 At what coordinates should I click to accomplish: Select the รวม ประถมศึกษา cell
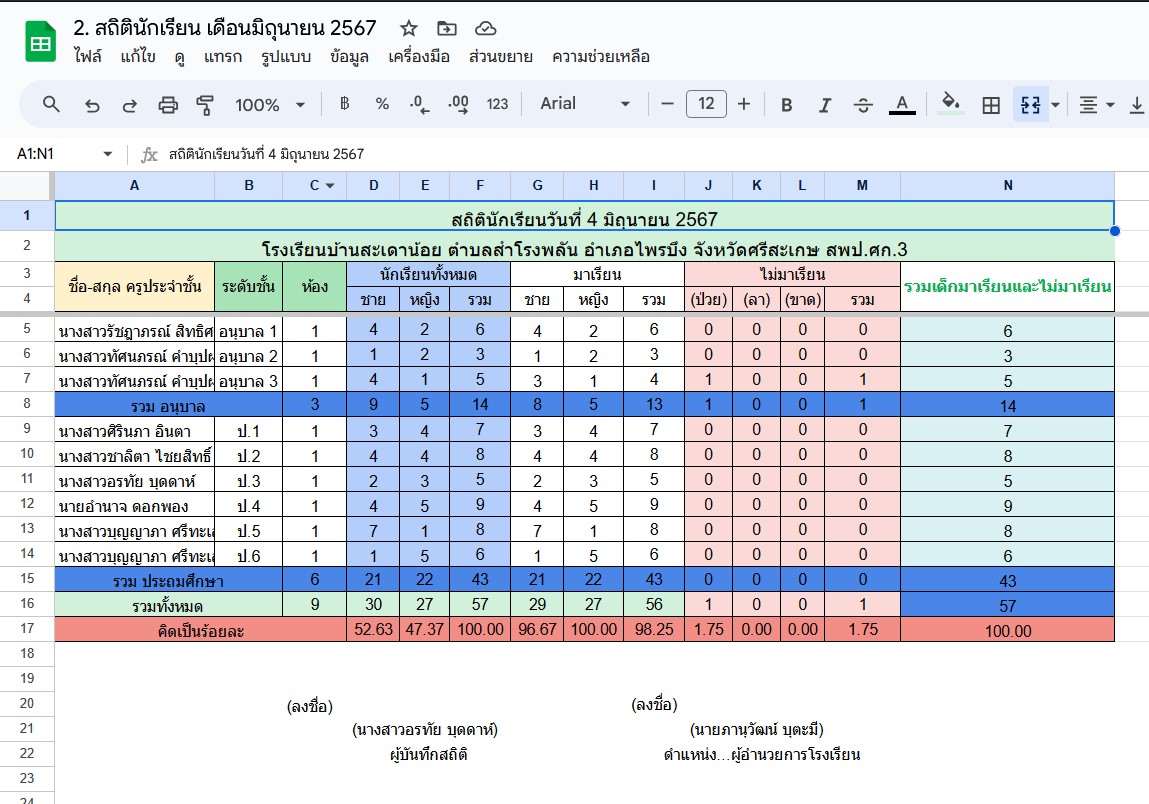coord(169,579)
